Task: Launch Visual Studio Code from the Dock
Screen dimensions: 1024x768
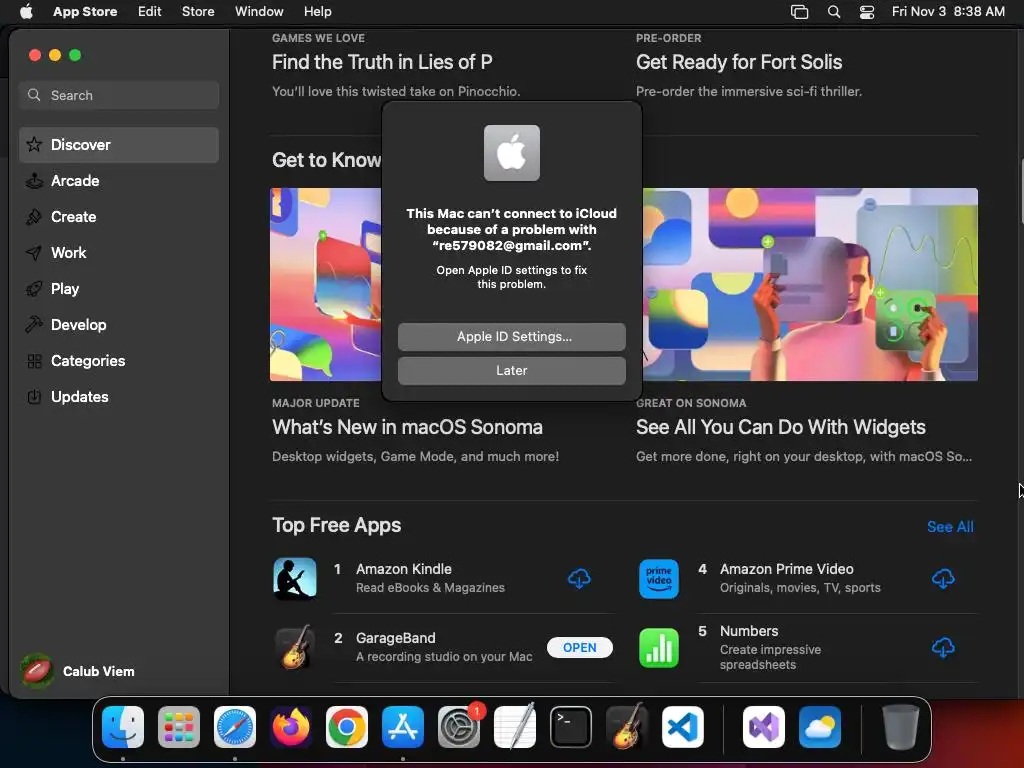Action: 683,727
